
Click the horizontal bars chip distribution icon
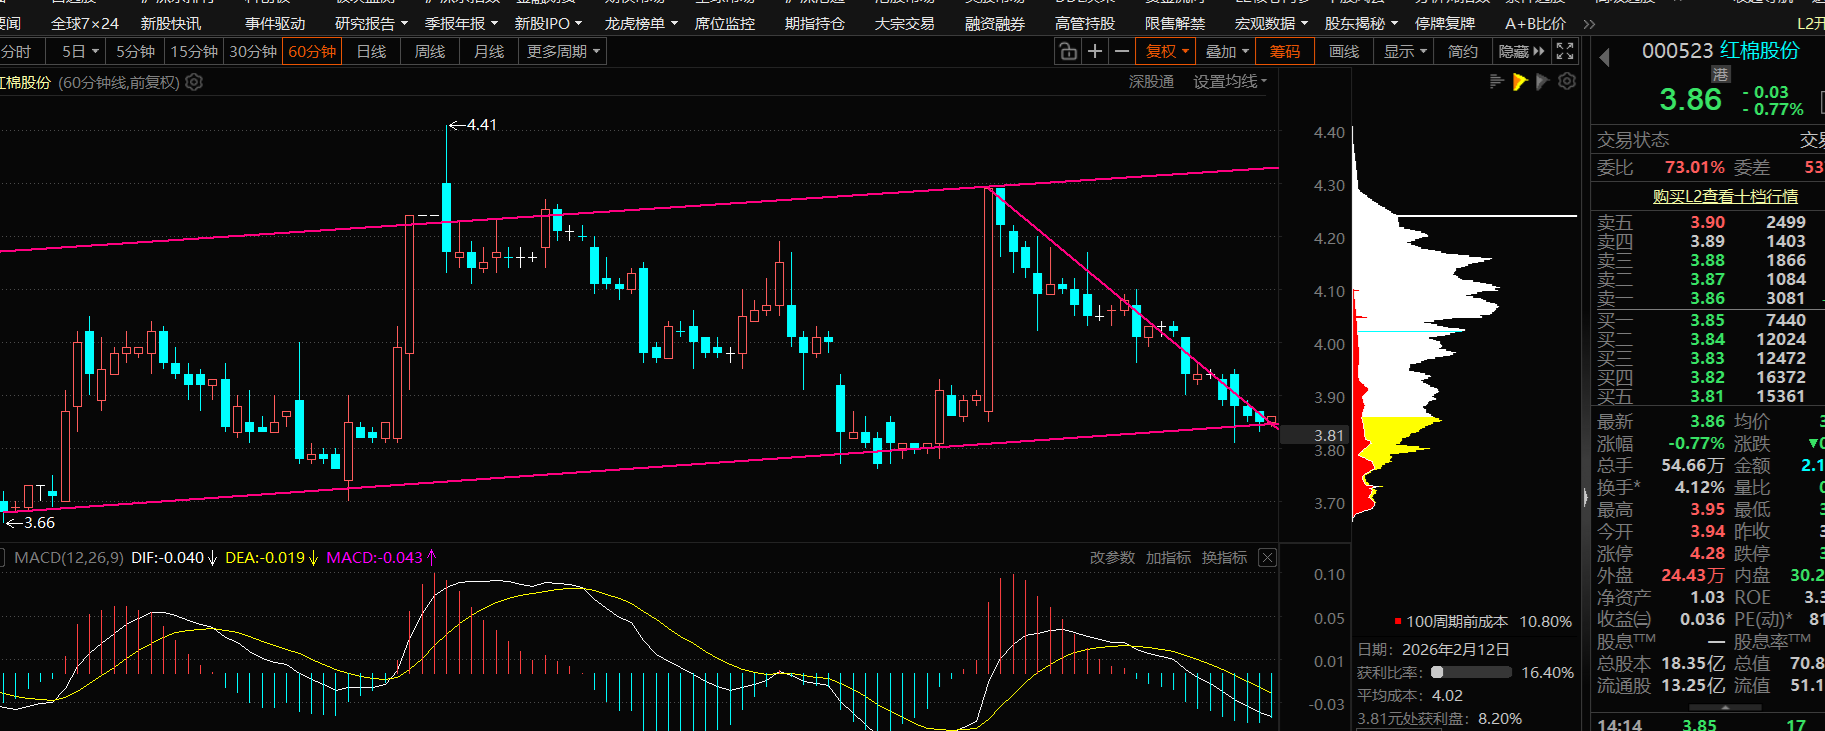point(1497,82)
